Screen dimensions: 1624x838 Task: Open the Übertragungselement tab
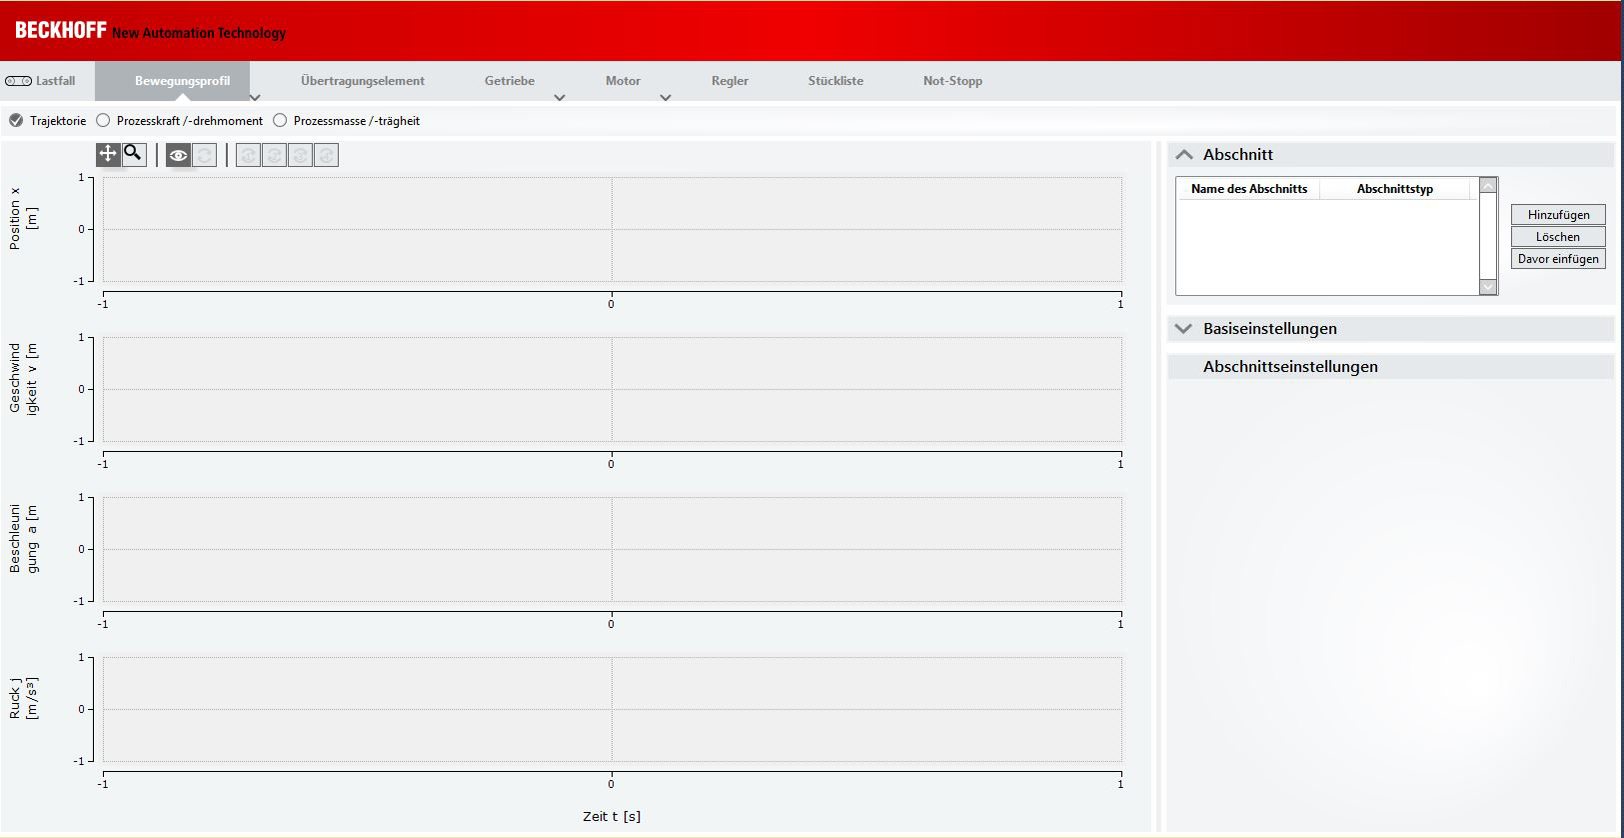coord(363,81)
